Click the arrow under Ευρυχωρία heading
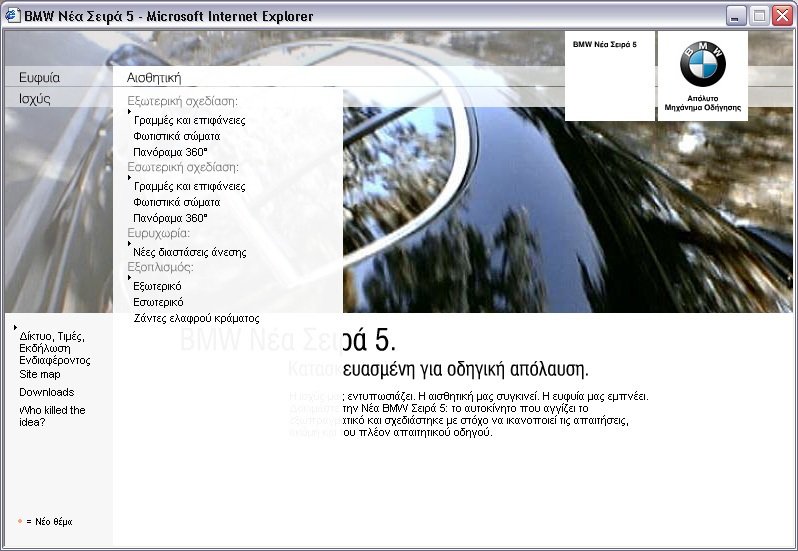Image resolution: width=798 pixels, height=551 pixels. (x=129, y=244)
